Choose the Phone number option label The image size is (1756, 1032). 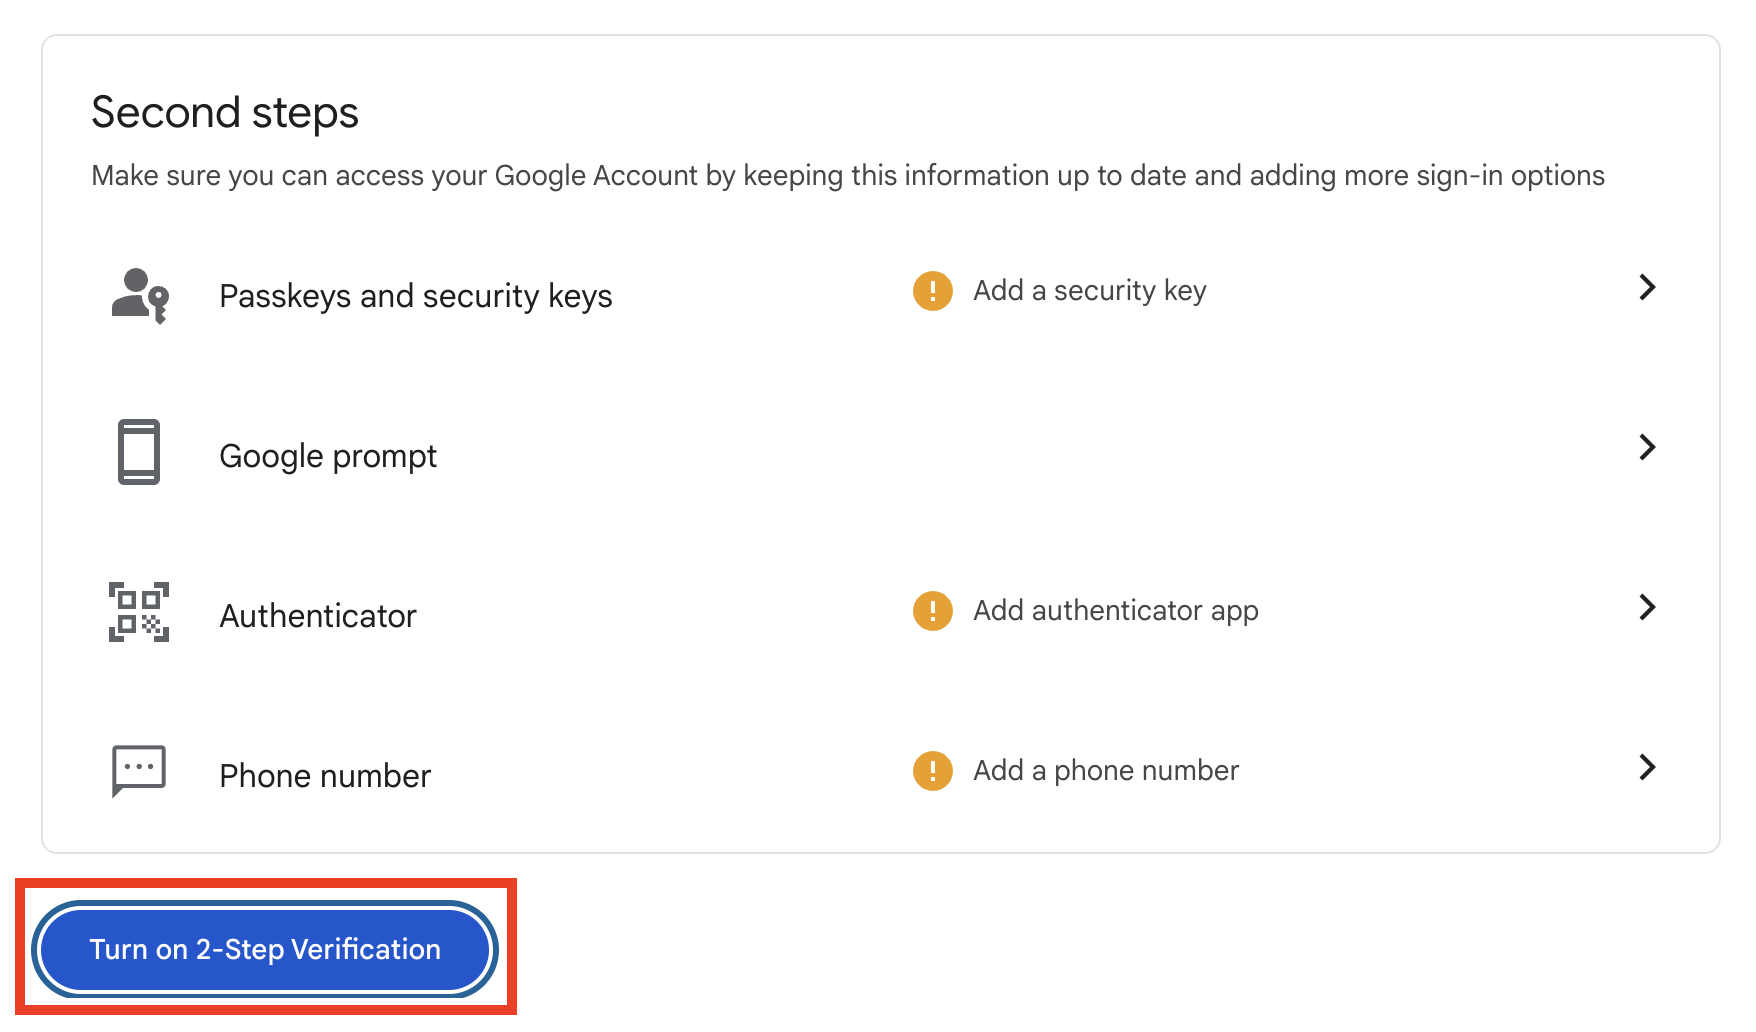[x=325, y=776]
